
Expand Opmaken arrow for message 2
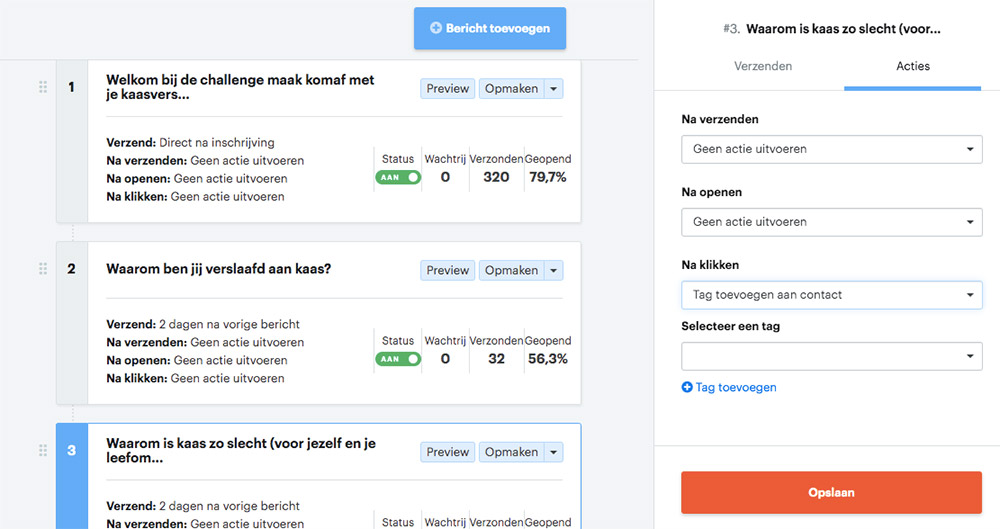coord(555,270)
